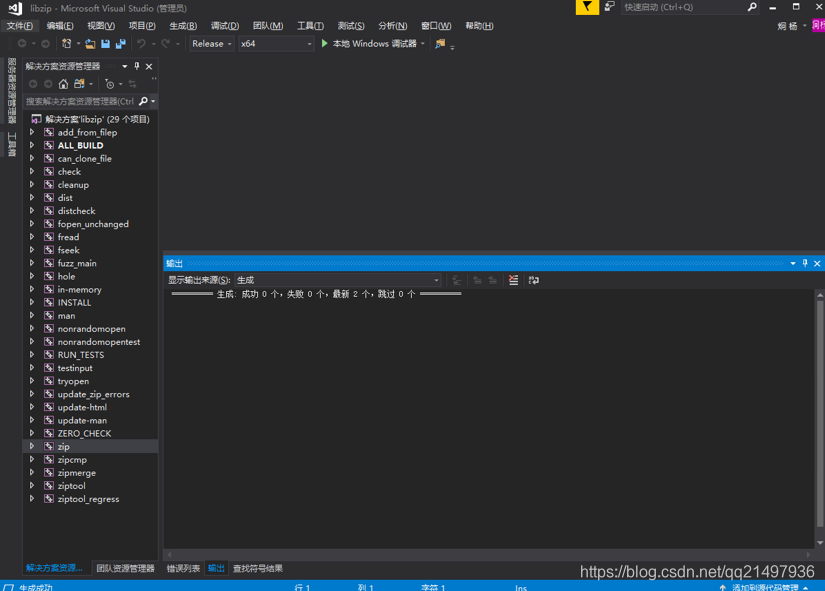Expand the zip project node
This screenshot has height=591, width=825.
pos(32,446)
